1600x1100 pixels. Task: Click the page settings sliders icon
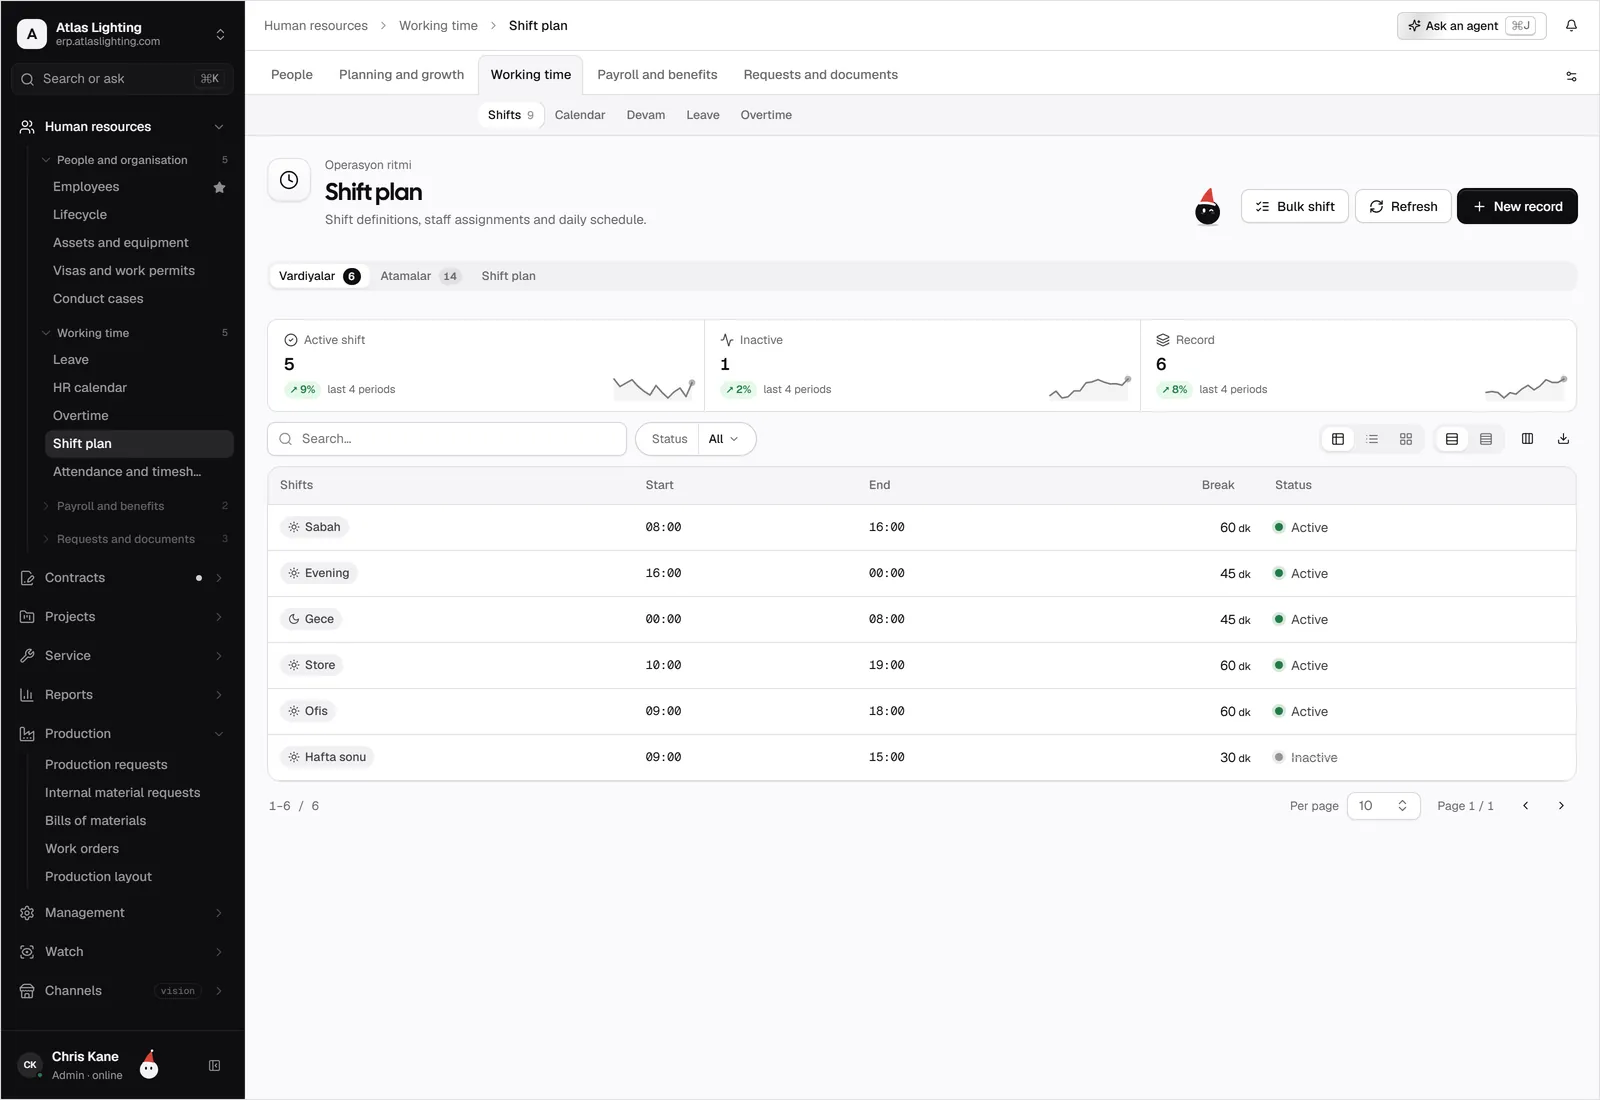(1571, 76)
